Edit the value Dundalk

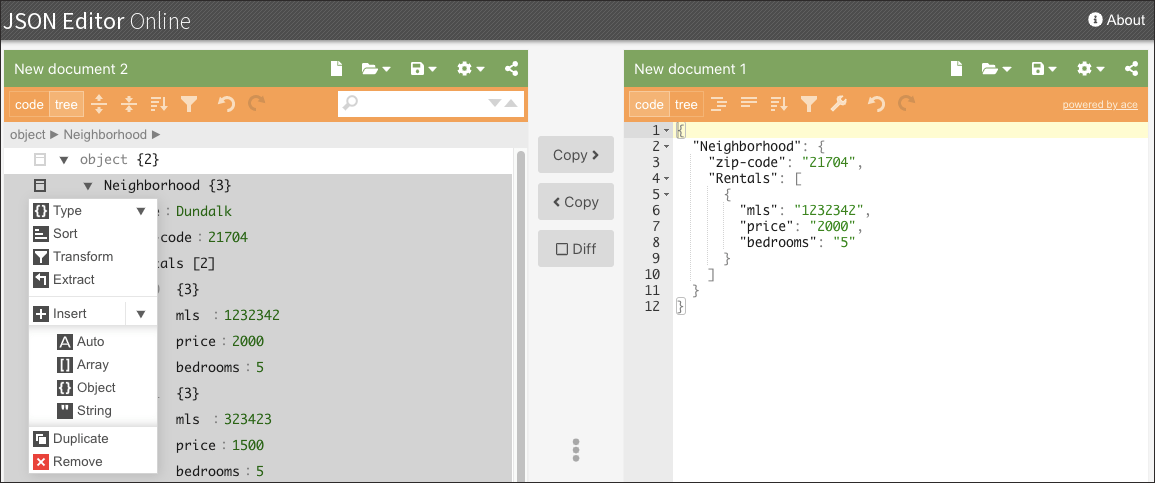[x=204, y=211]
